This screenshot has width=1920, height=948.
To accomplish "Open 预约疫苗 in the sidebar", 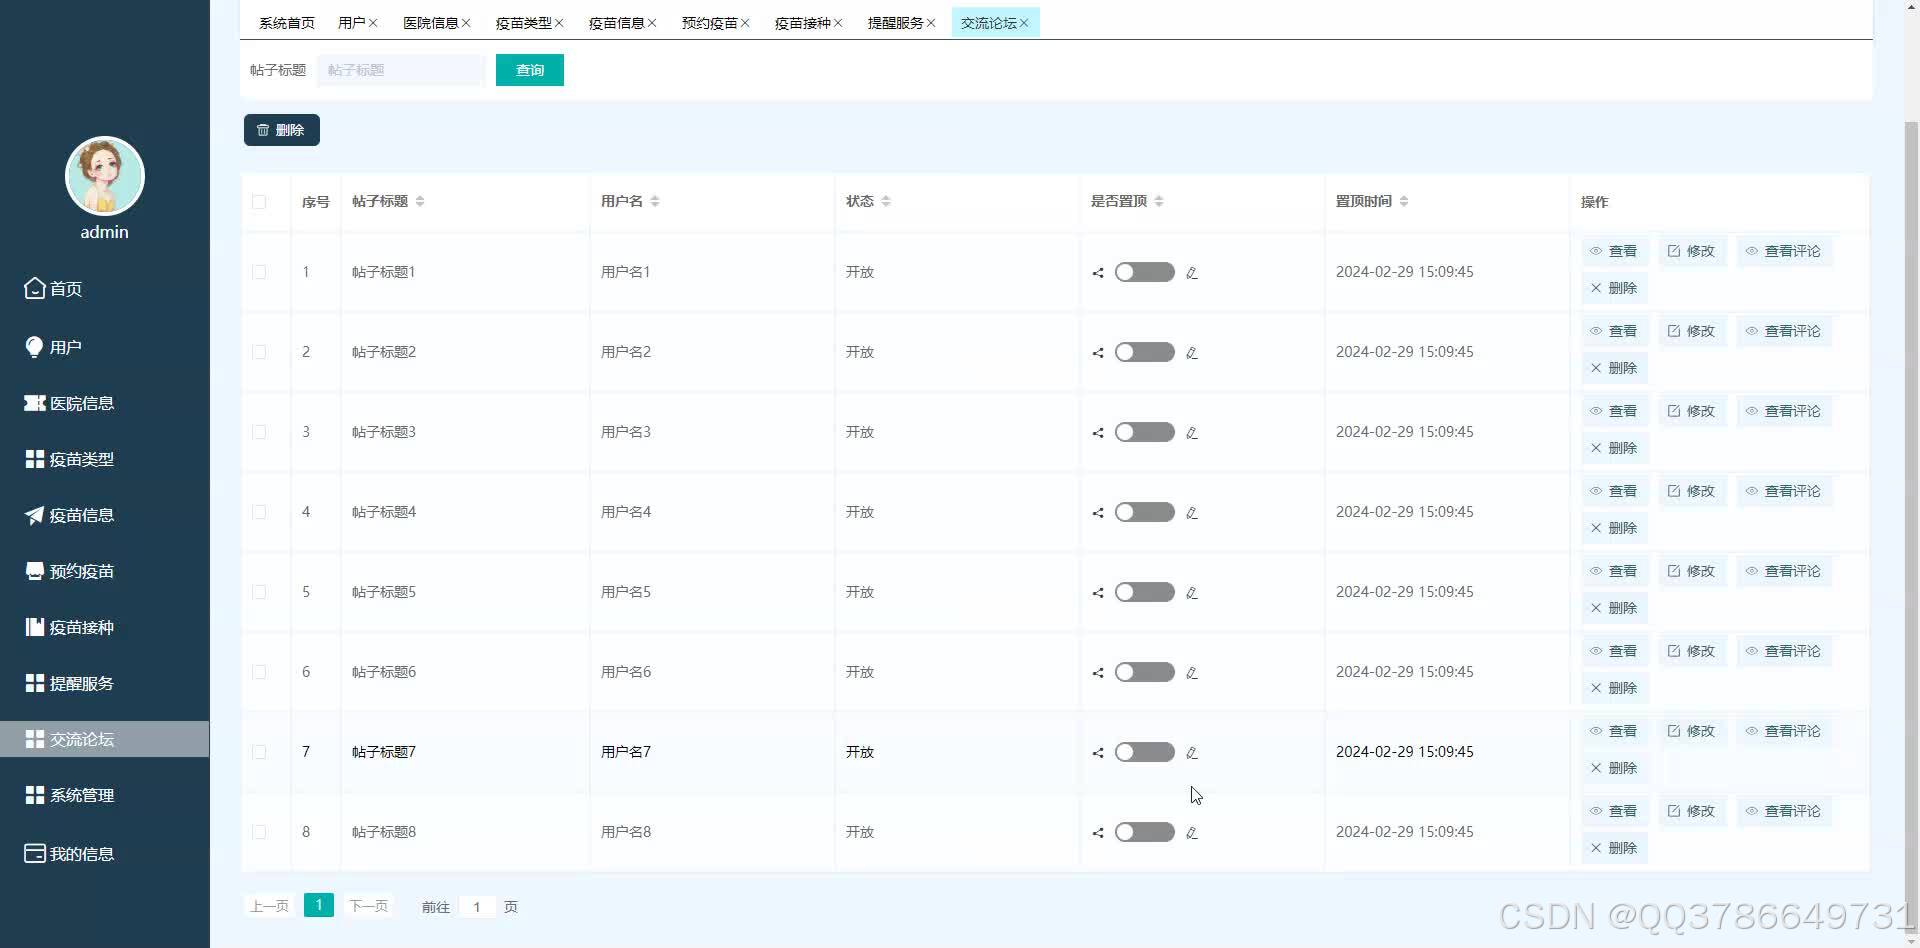I will [104, 571].
